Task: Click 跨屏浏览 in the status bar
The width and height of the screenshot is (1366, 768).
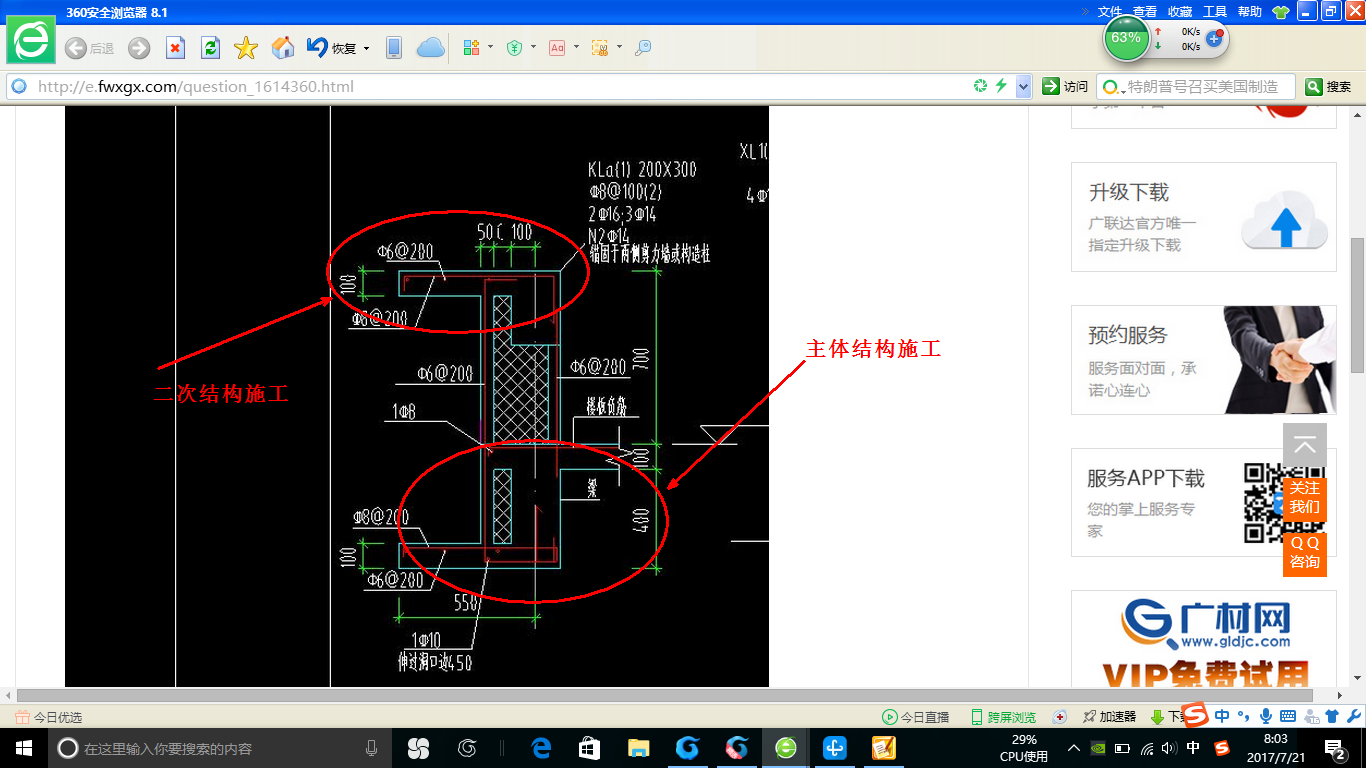Action: 1003,717
